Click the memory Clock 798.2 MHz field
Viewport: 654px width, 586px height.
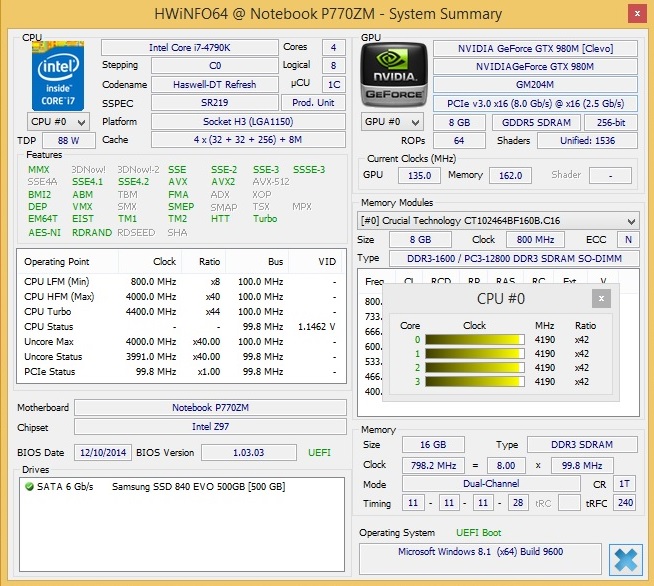[433, 465]
